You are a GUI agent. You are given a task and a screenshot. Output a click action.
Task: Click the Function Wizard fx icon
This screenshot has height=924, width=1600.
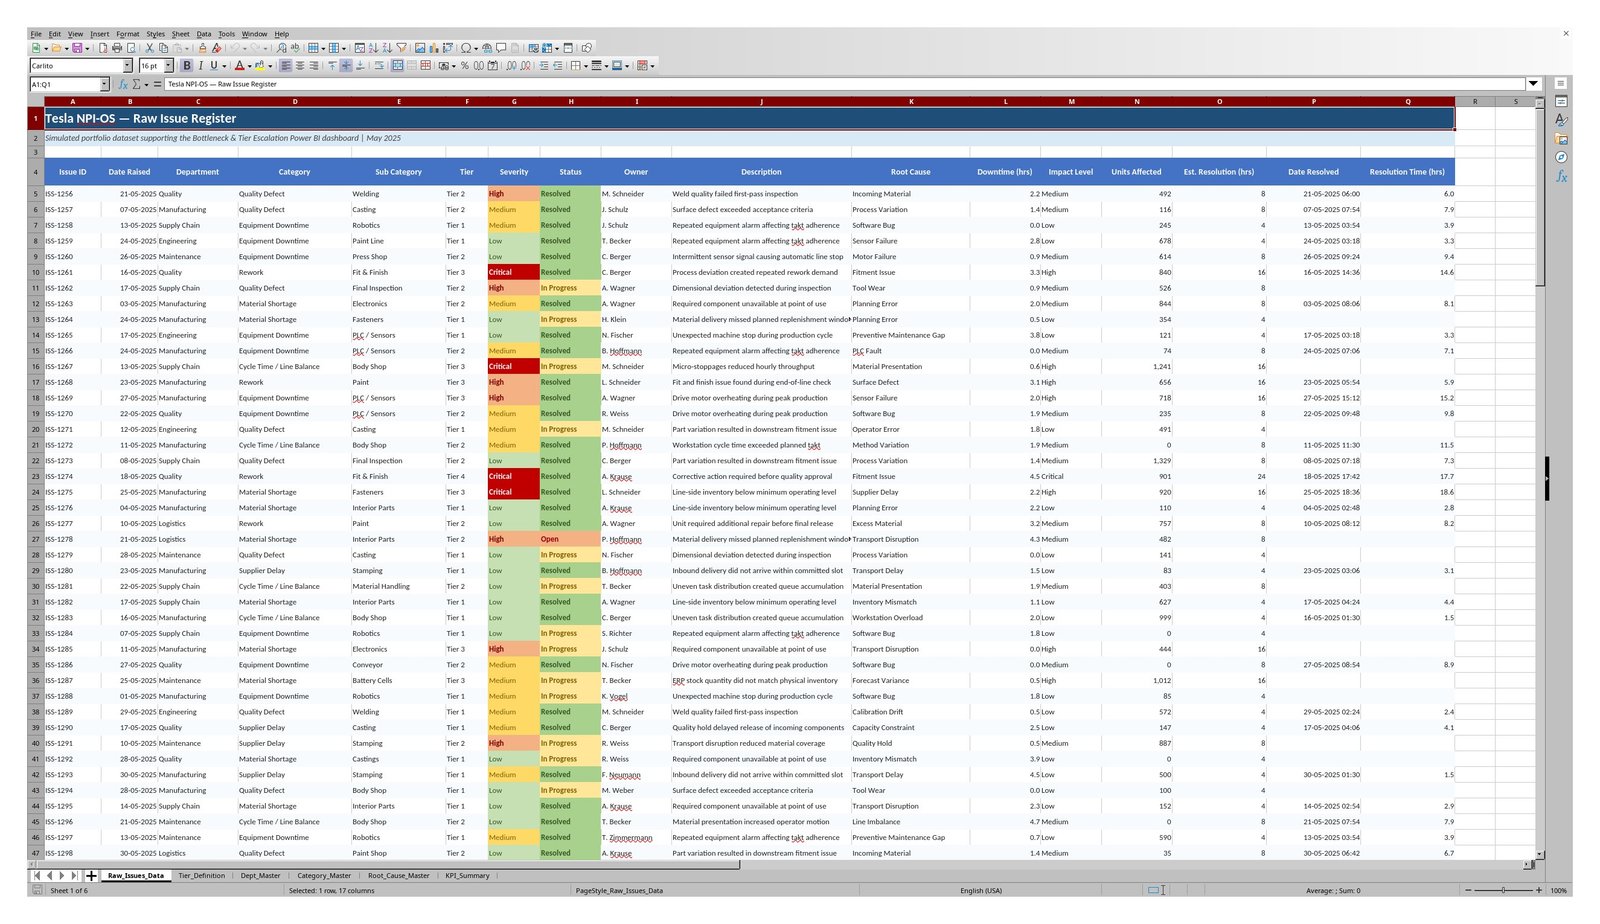pyautogui.click(x=123, y=84)
